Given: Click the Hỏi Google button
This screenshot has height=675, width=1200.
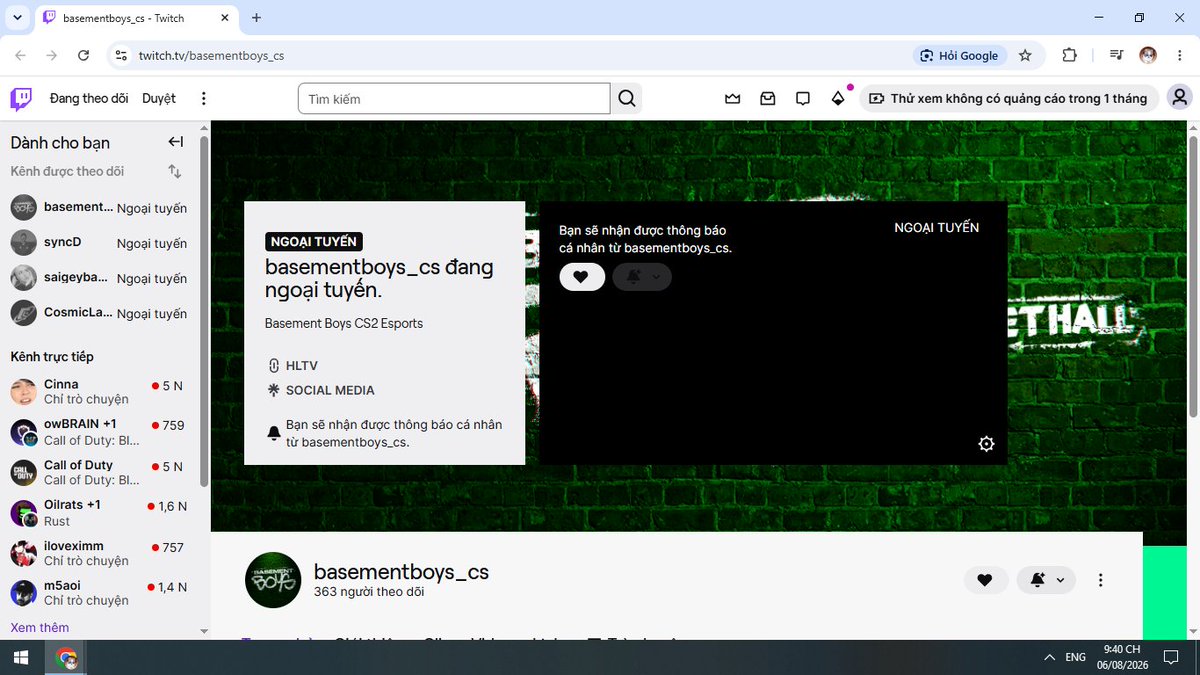Looking at the screenshot, I should (x=958, y=56).
